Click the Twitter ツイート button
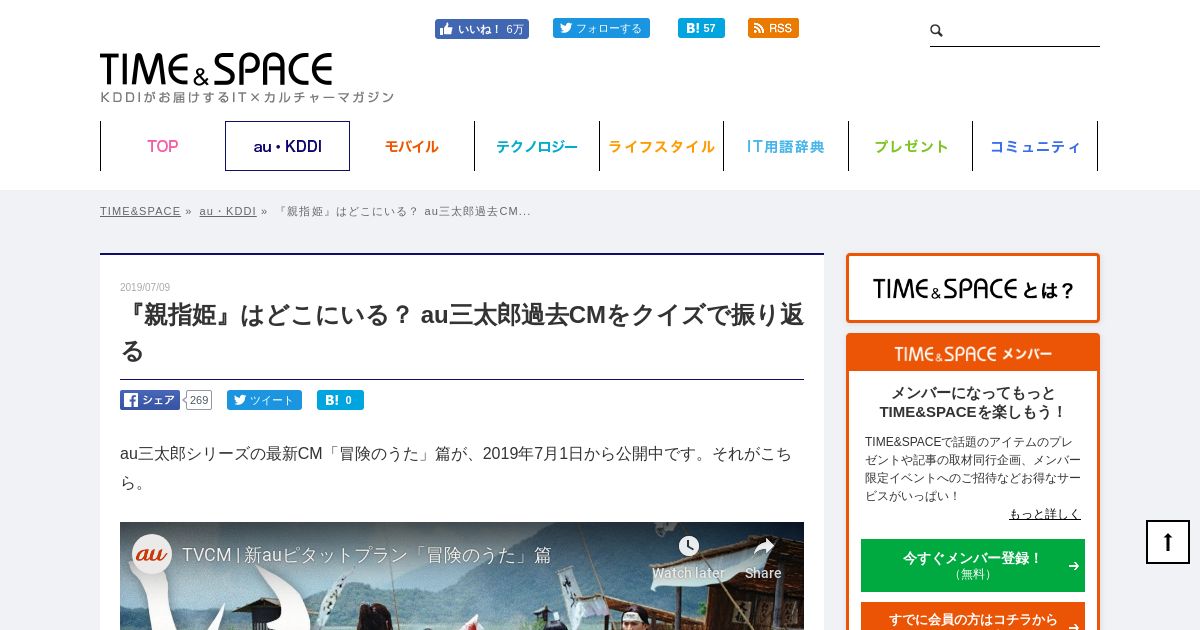This screenshot has height=630, width=1200. pos(264,400)
